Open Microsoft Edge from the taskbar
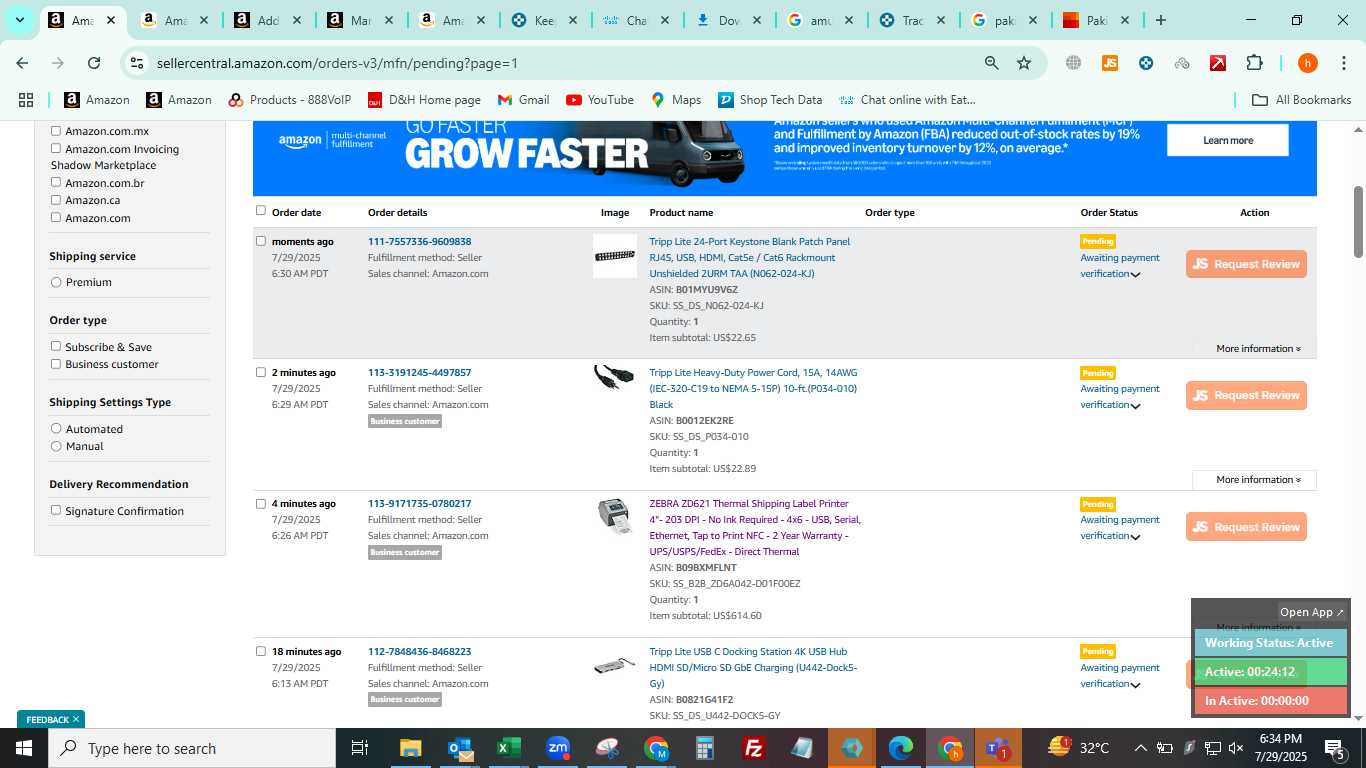 pyautogui.click(x=901, y=748)
